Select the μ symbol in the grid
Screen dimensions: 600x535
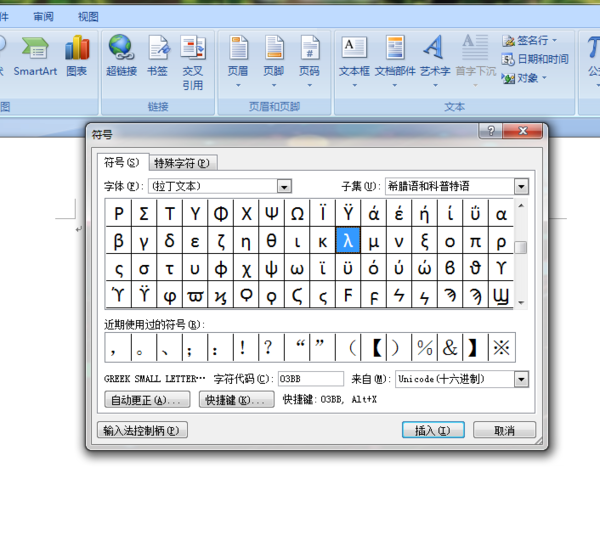(373, 241)
